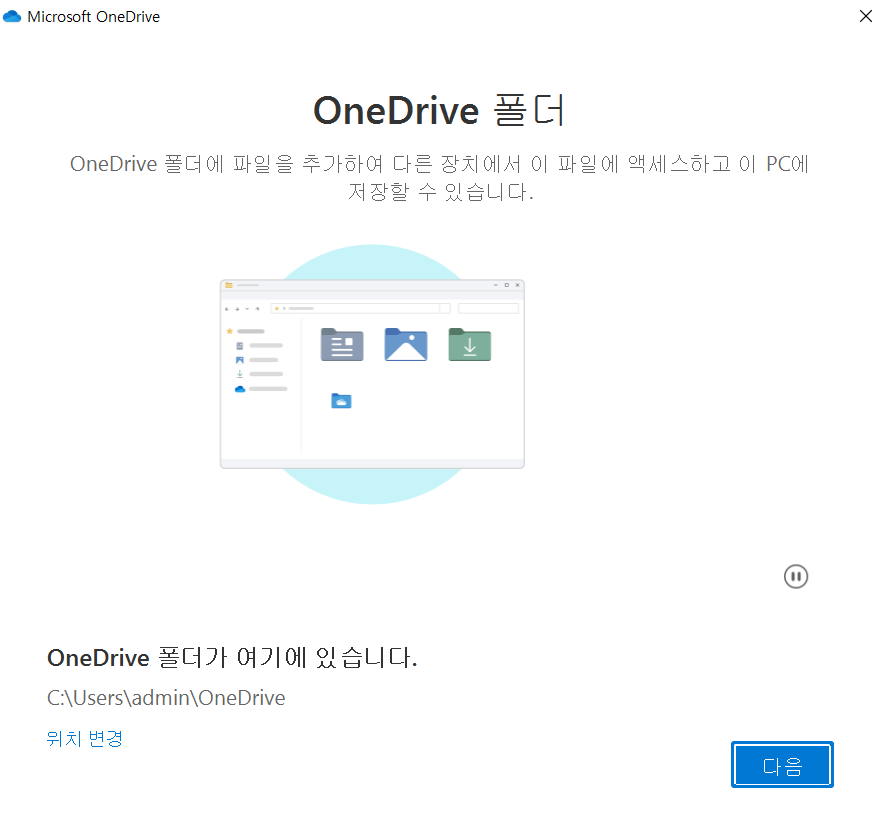879x818 pixels.
Task: Close the OneDrive setup window
Action: [864, 16]
